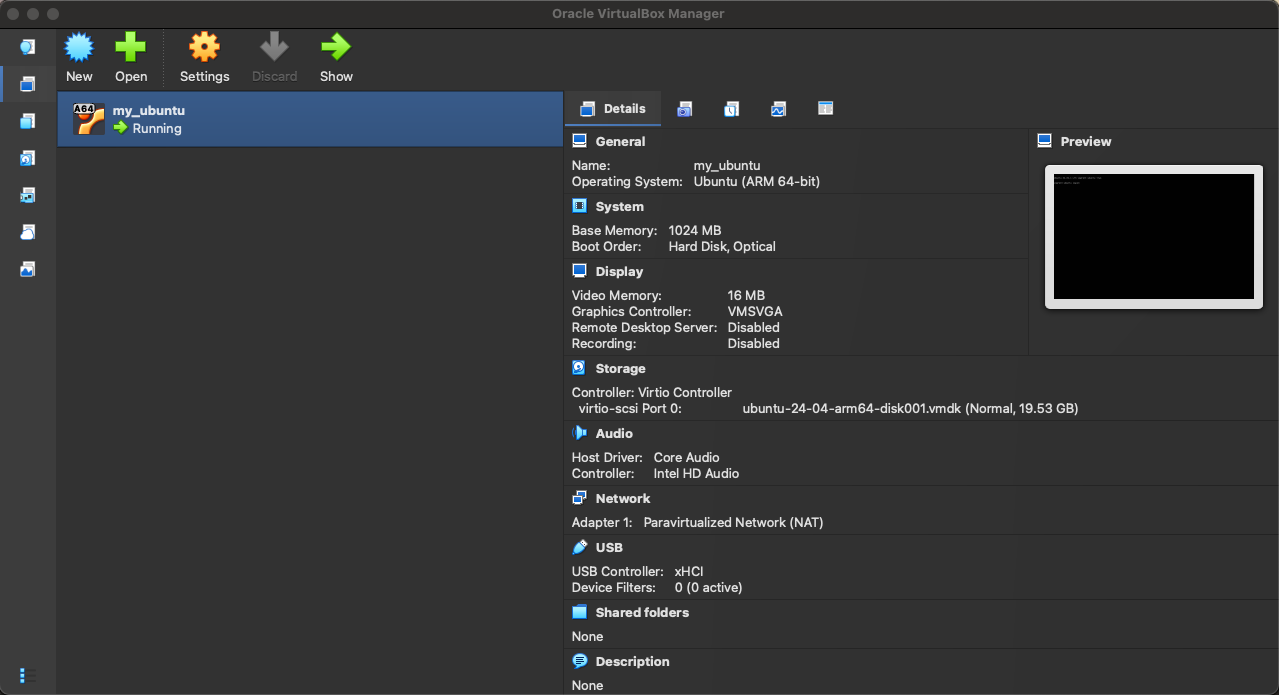Click the sidebar menu icon at bottom-left

(28, 676)
